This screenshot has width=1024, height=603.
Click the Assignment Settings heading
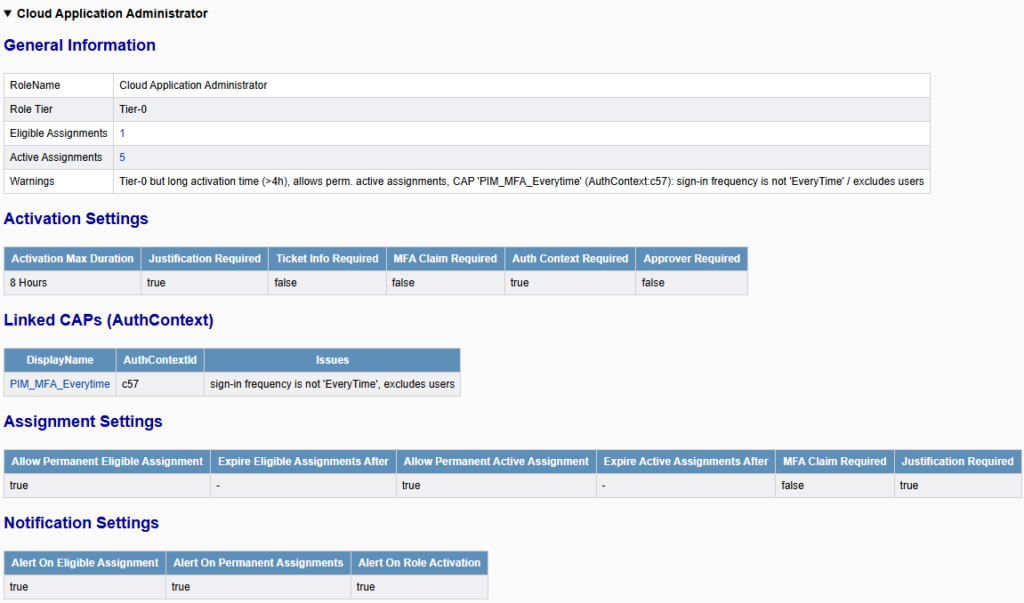click(x=83, y=421)
